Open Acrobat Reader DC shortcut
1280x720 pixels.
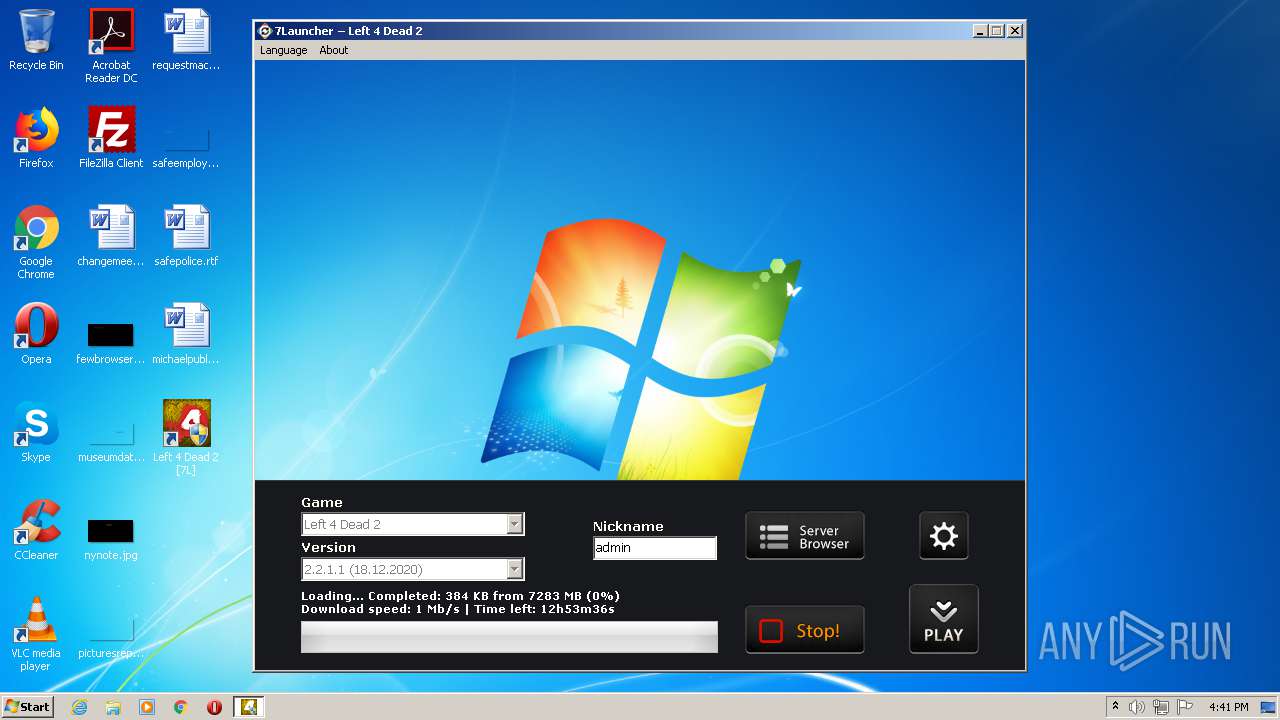(x=111, y=46)
